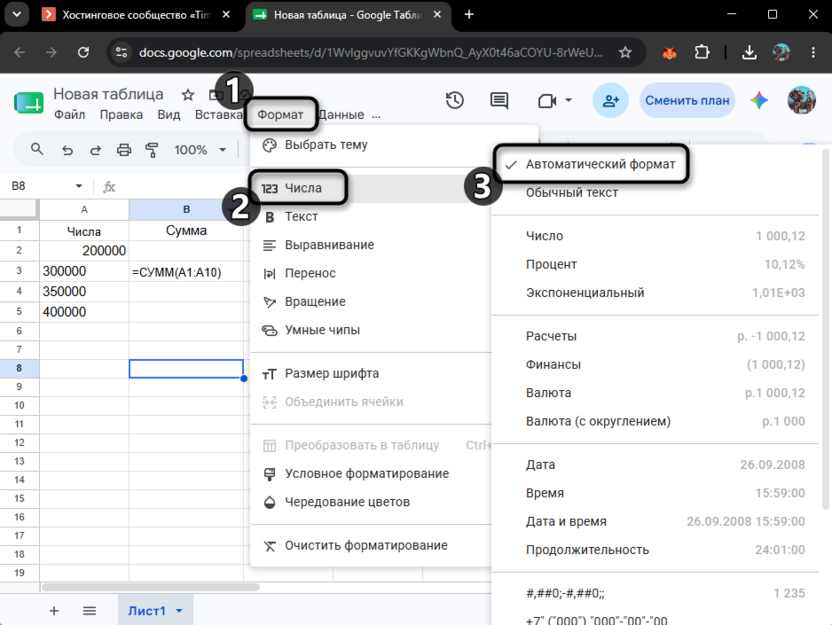Expand the Лист1 sheet tab arrow
The width and height of the screenshot is (832, 625).
(x=179, y=611)
